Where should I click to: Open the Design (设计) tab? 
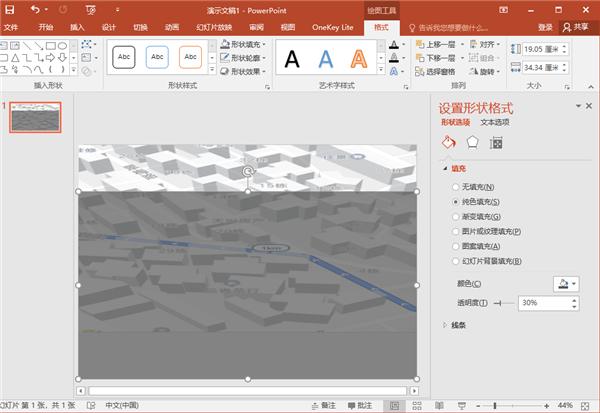click(x=109, y=27)
